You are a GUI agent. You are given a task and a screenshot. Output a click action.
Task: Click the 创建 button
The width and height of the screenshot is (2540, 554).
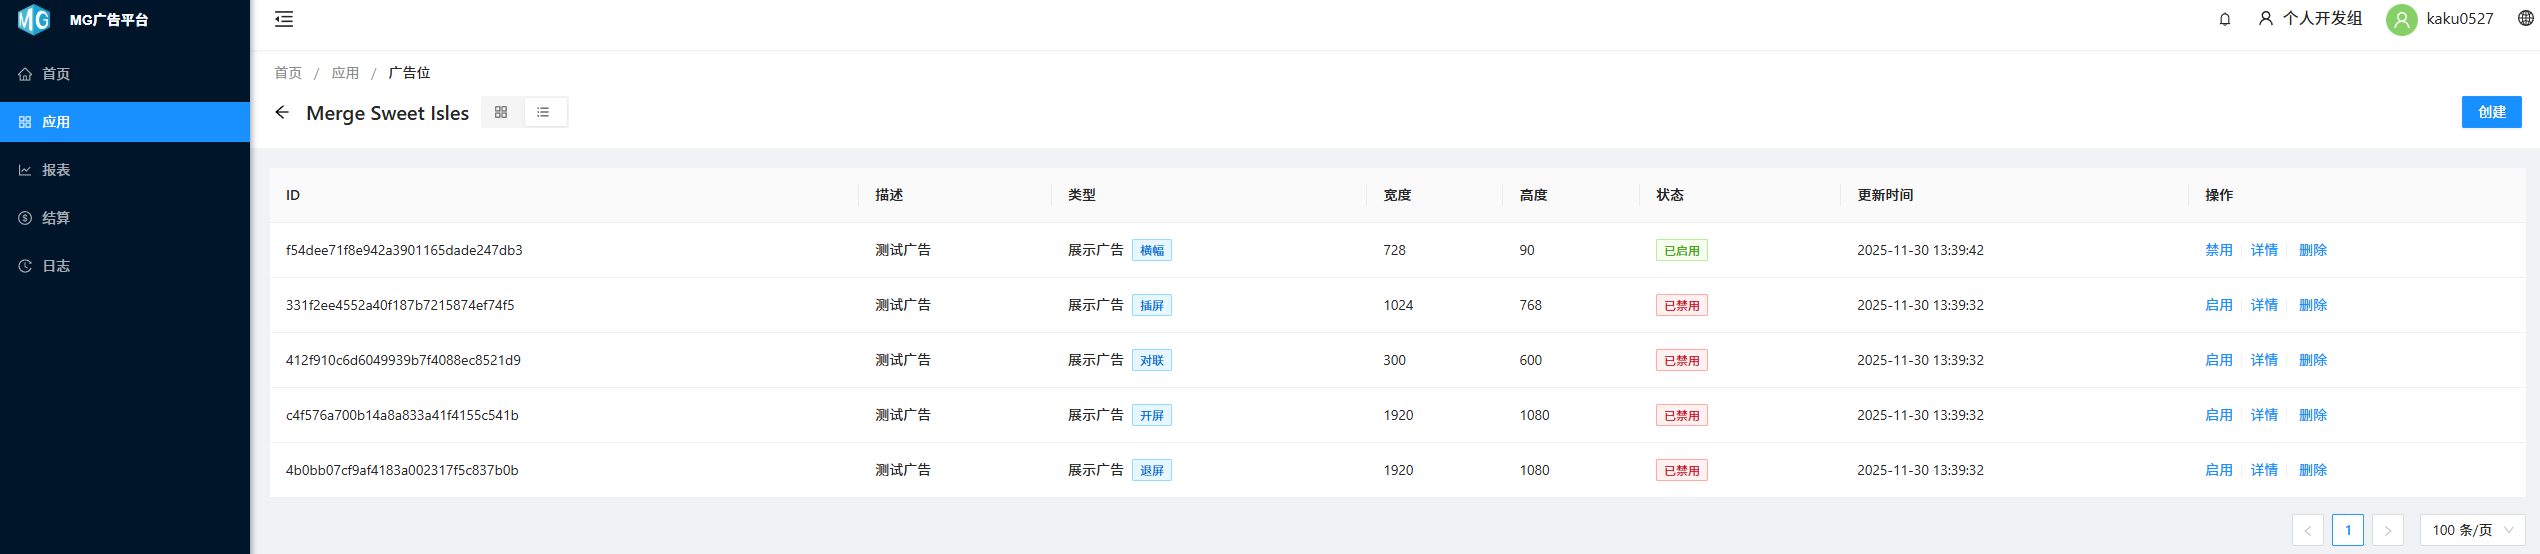pos(2491,112)
